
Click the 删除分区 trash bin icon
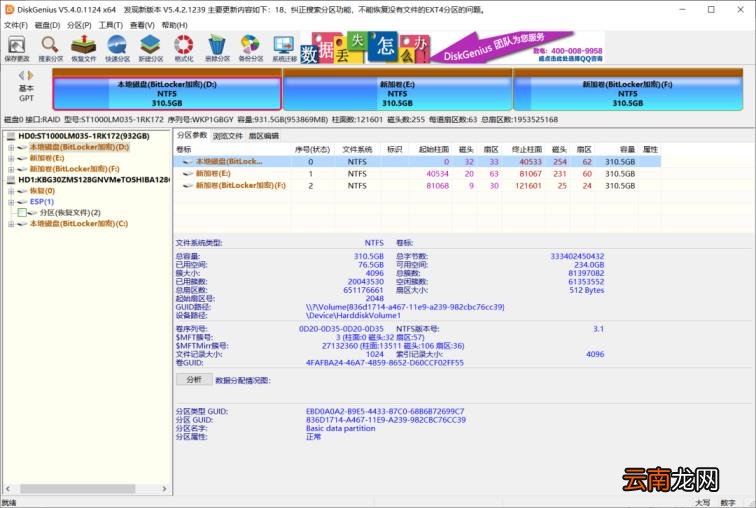click(x=217, y=48)
